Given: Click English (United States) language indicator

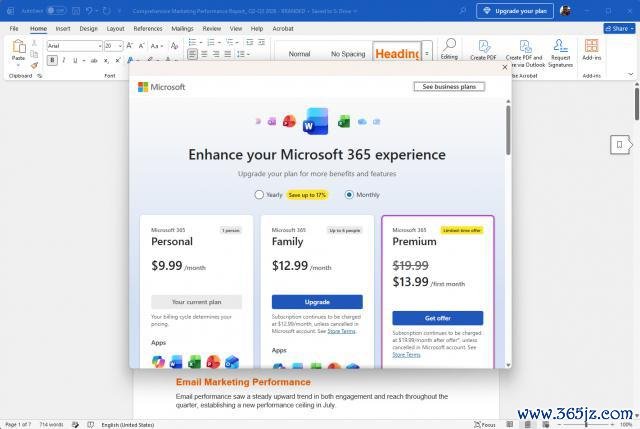Looking at the screenshot, I should pos(127,425).
